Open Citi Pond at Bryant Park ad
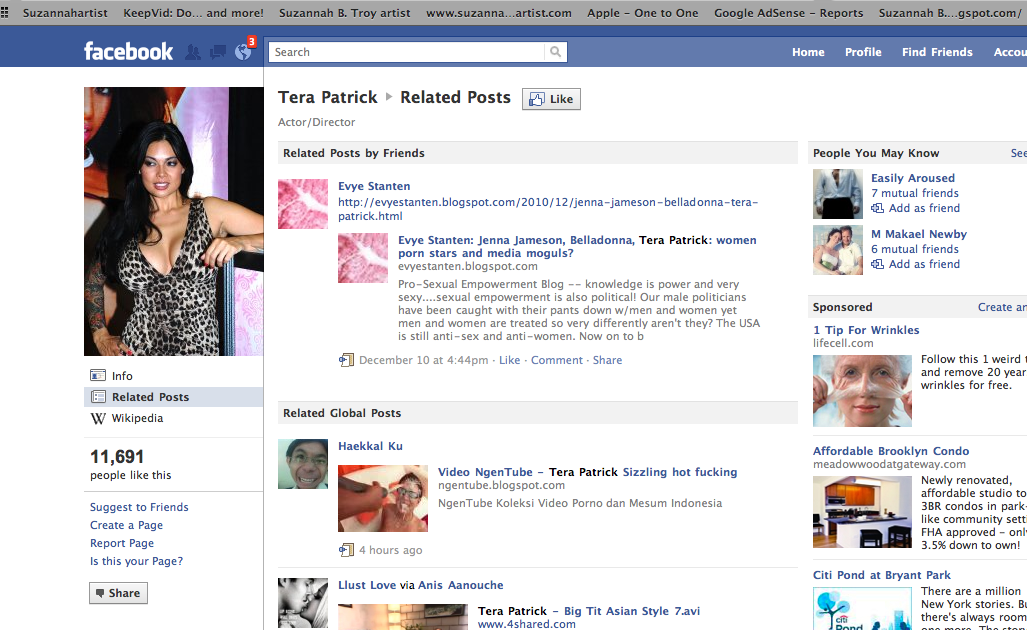The image size is (1027, 630). click(x=882, y=575)
